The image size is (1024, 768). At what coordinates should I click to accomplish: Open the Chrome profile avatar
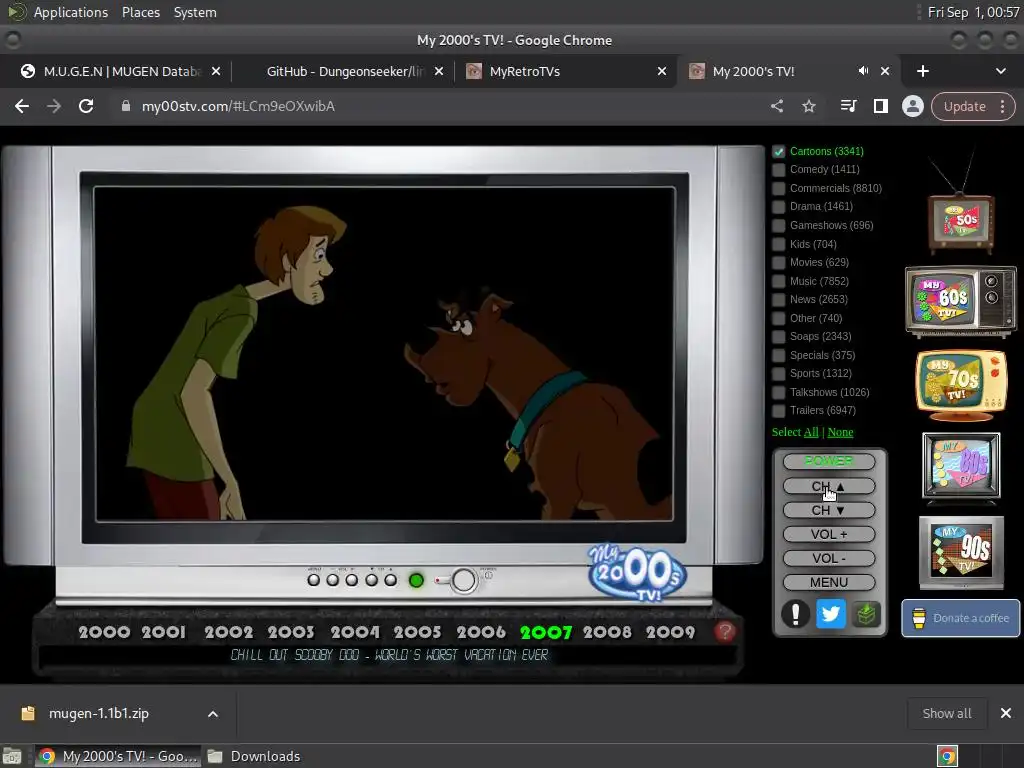[x=912, y=106]
